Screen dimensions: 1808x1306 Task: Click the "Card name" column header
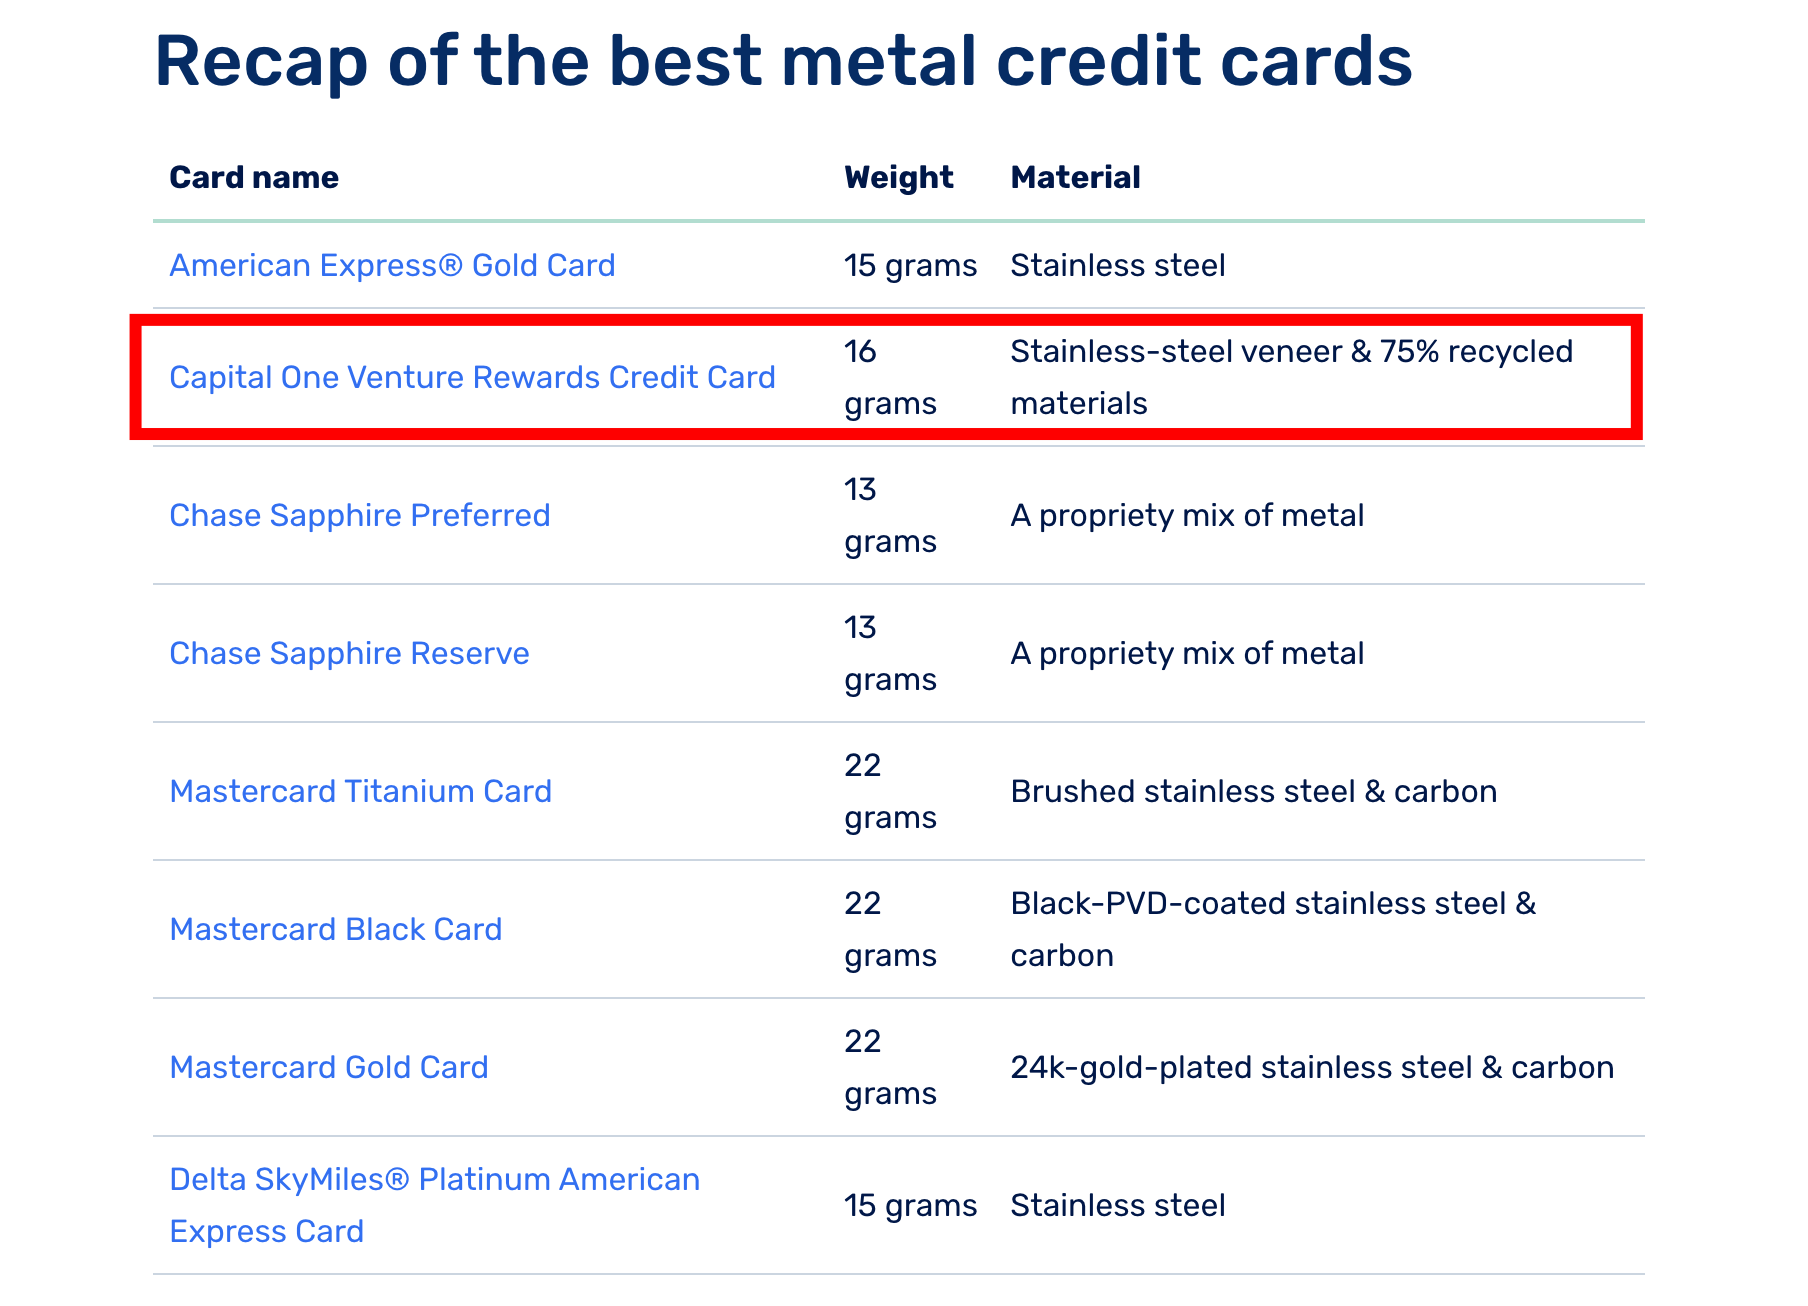[x=254, y=177]
